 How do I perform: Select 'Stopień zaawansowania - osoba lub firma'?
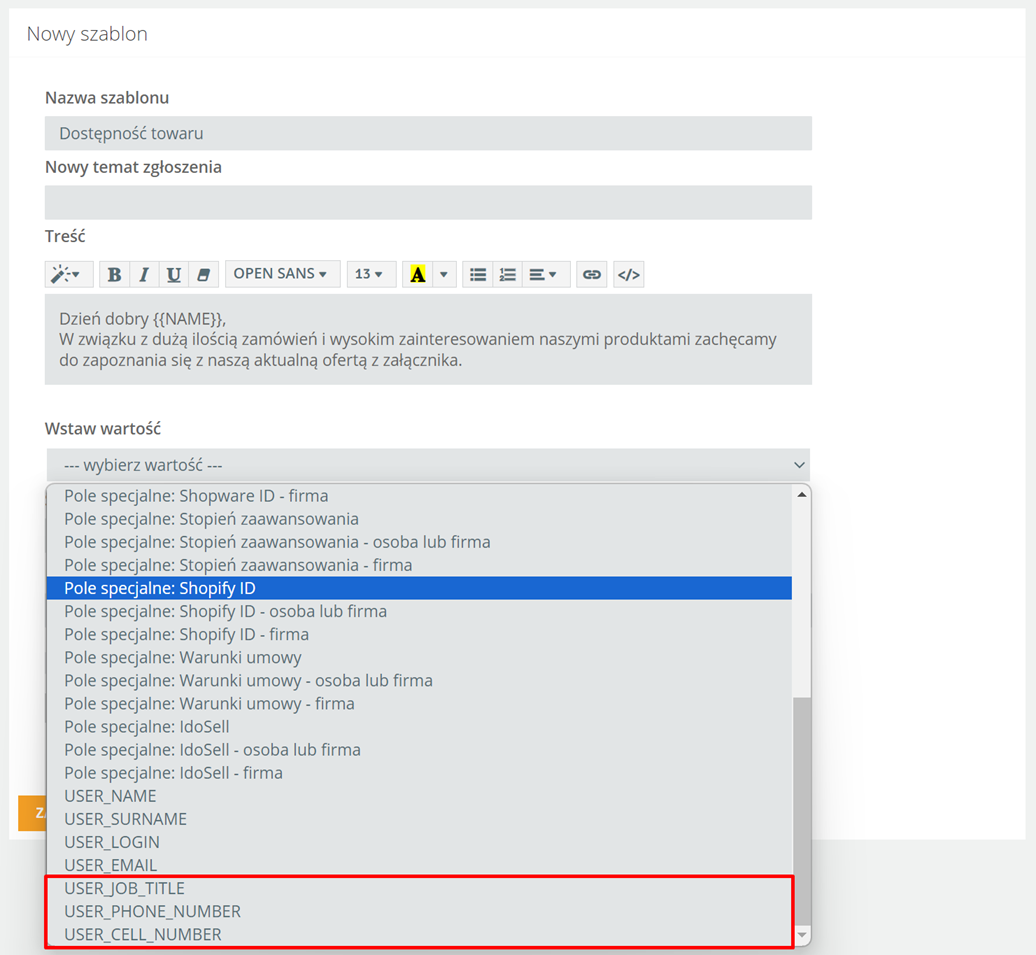(419, 542)
